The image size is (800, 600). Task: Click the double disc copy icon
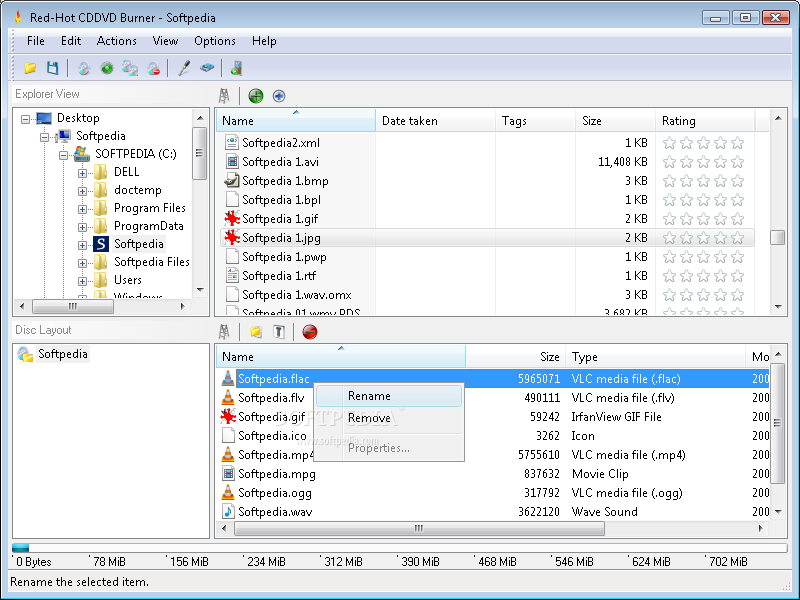point(130,68)
